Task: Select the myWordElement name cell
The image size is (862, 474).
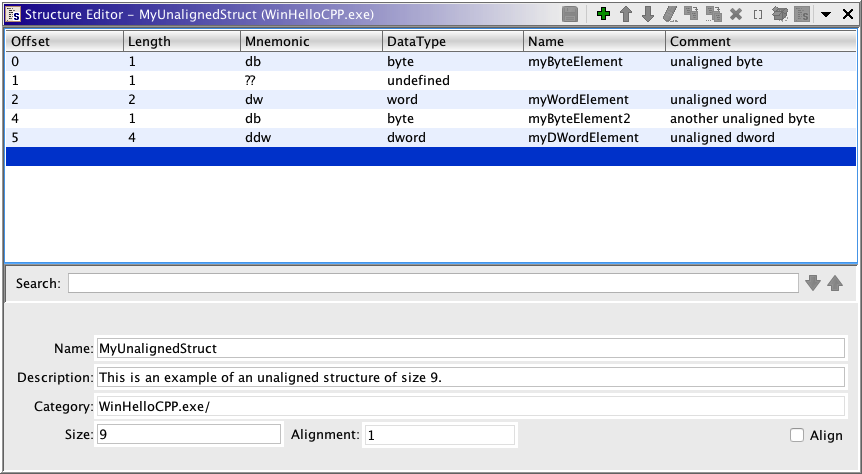Action: tap(594, 100)
